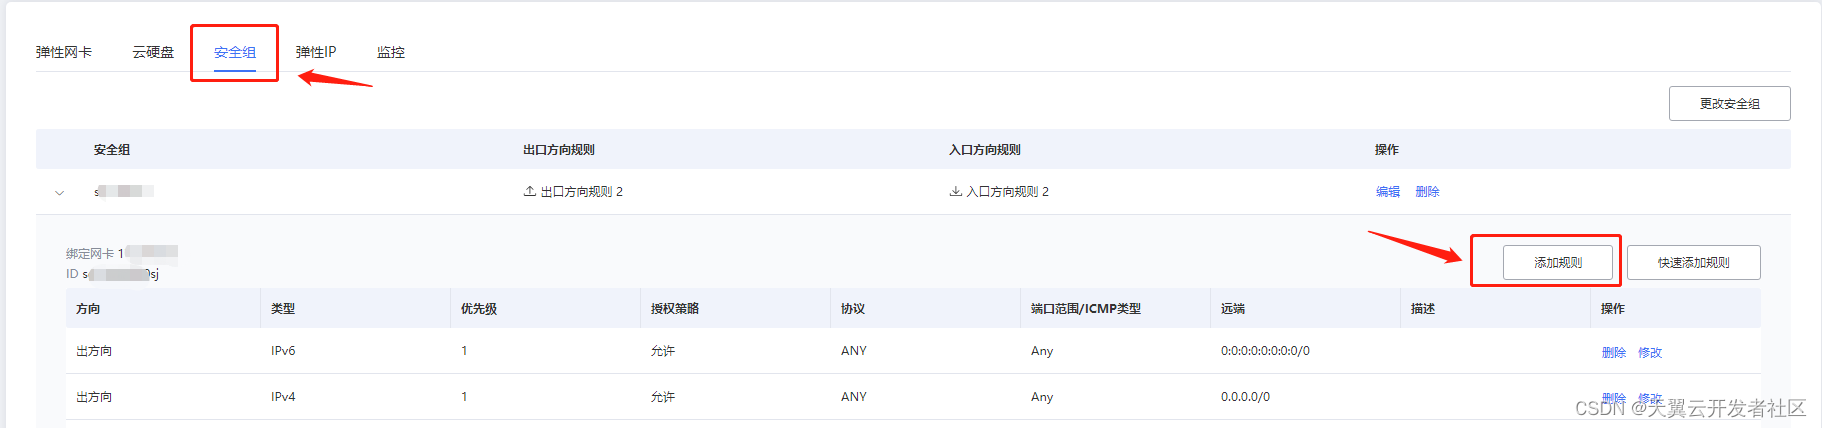This screenshot has height=428, width=1822.
Task: Click the outbound rules upload arrow icon
Action: (x=529, y=191)
